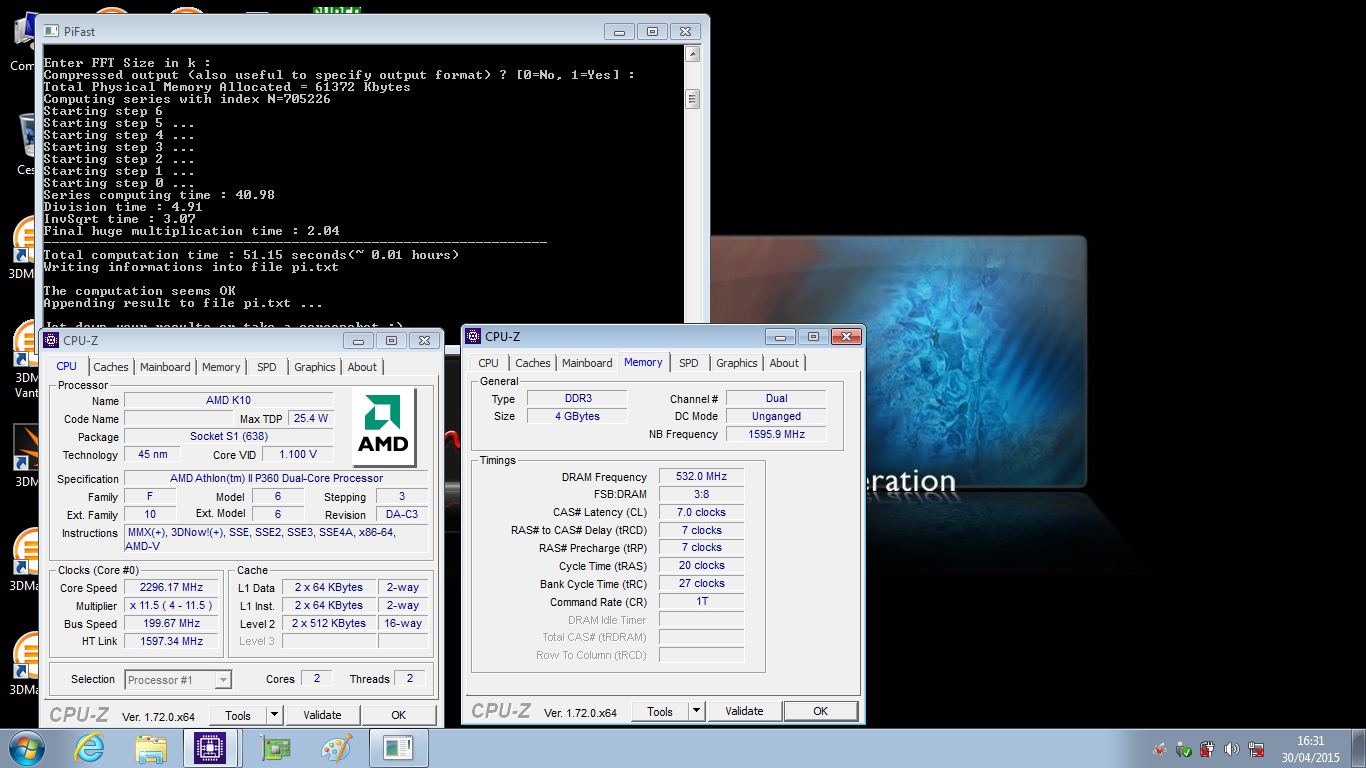Switch to CPU tab in Memory window
The height and width of the screenshot is (768, 1366).
click(488, 363)
